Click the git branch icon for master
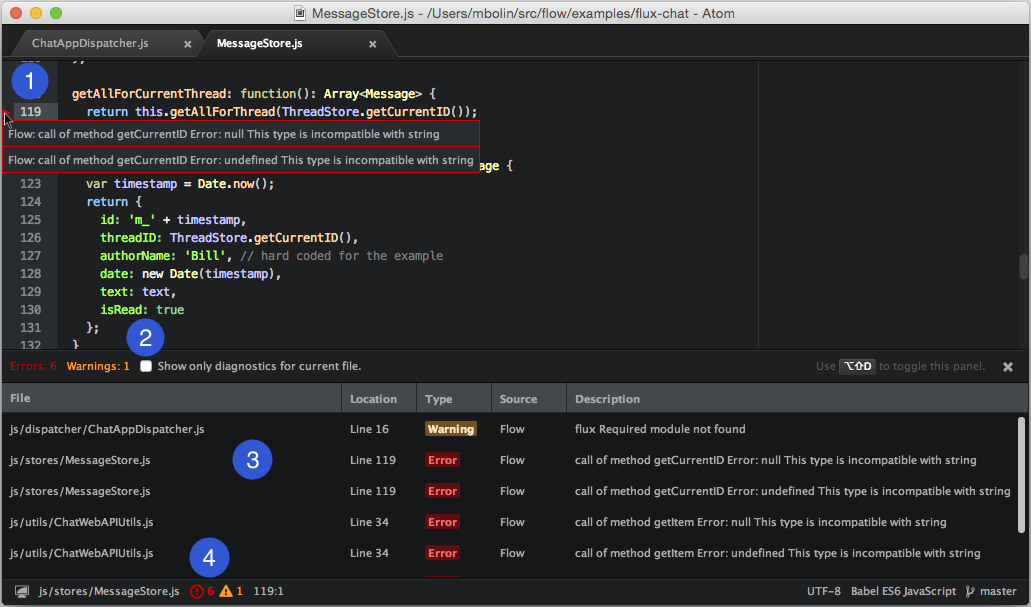This screenshot has height=607, width=1031. 971,591
